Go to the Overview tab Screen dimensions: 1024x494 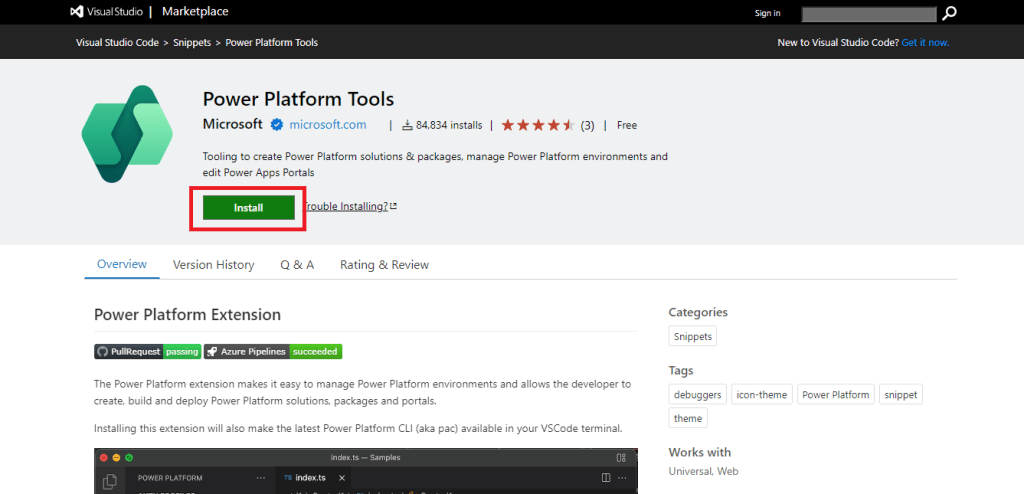[122, 264]
